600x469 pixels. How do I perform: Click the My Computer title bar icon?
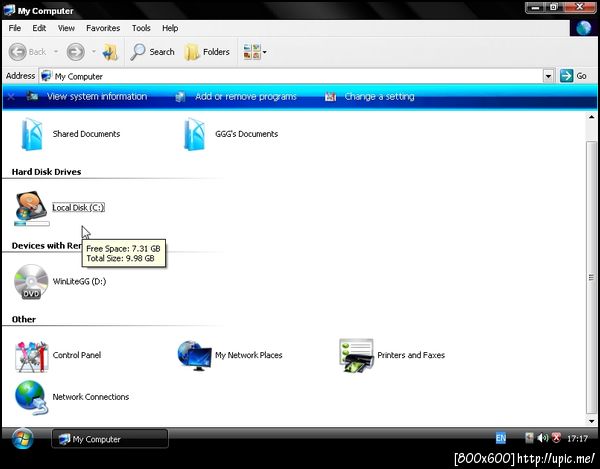(x=9, y=10)
